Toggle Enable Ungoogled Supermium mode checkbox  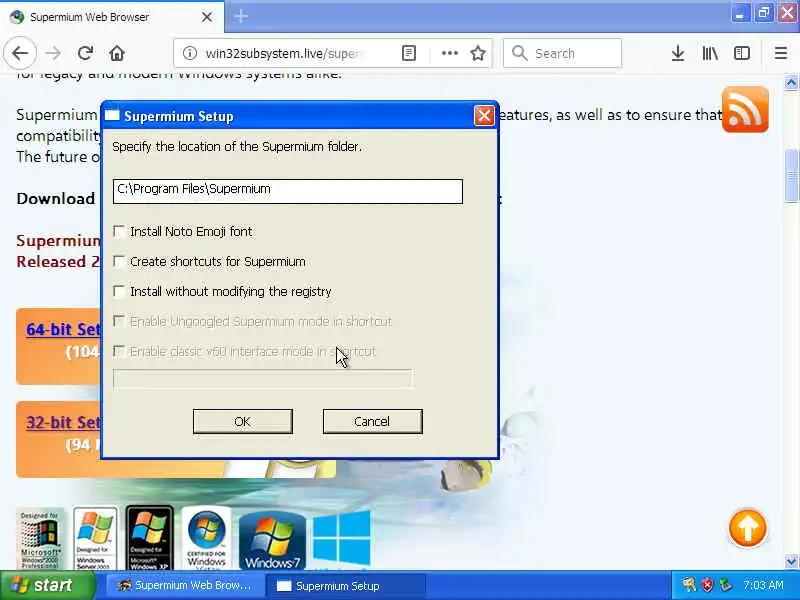119,321
